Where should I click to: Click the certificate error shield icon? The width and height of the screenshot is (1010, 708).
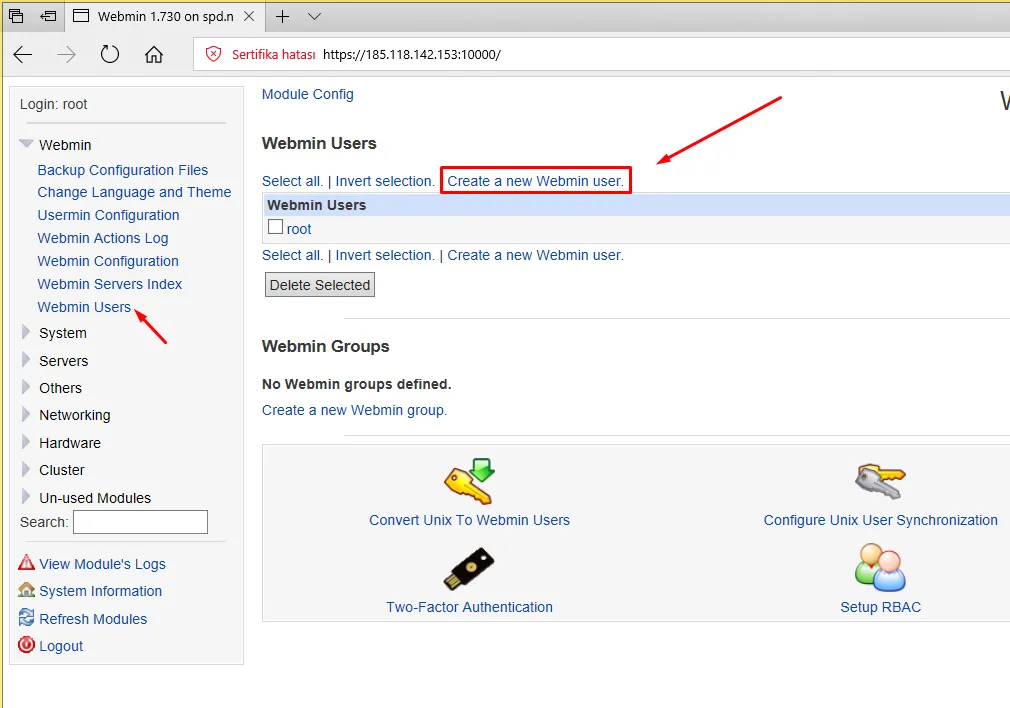(213, 54)
